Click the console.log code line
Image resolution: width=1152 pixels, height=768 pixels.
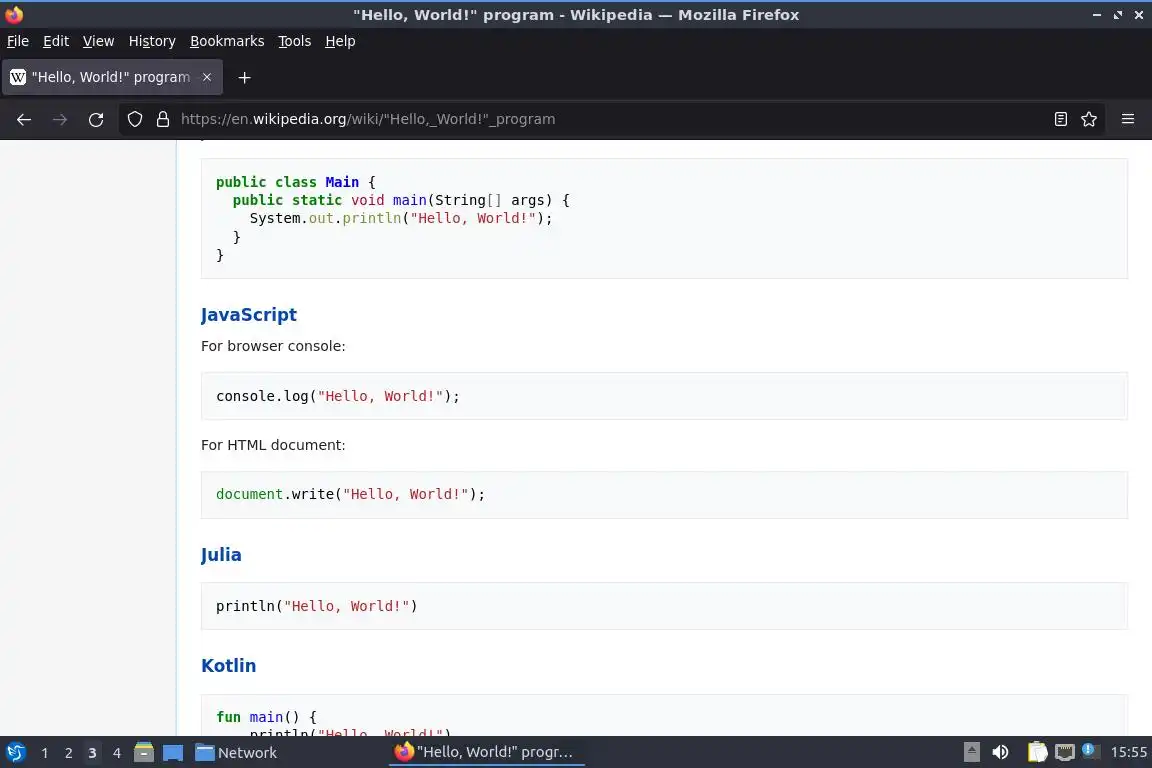pos(338,396)
